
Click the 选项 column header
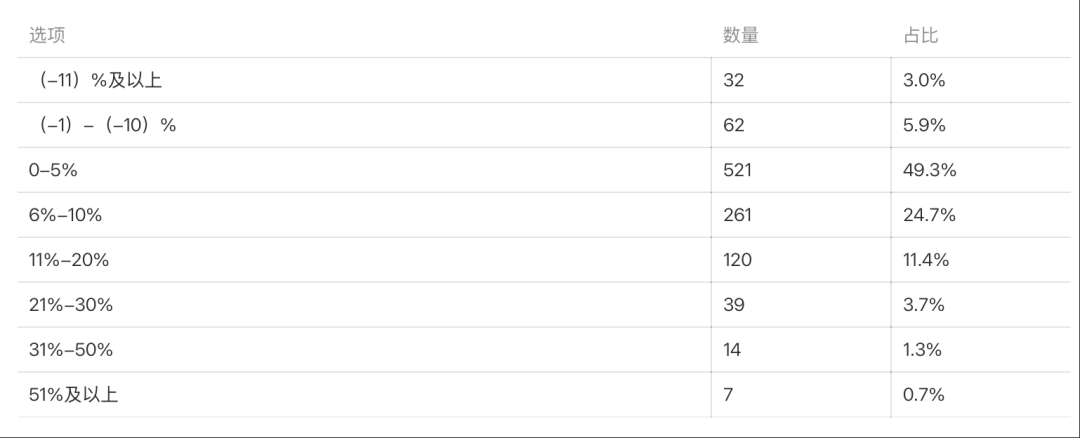[47, 36]
